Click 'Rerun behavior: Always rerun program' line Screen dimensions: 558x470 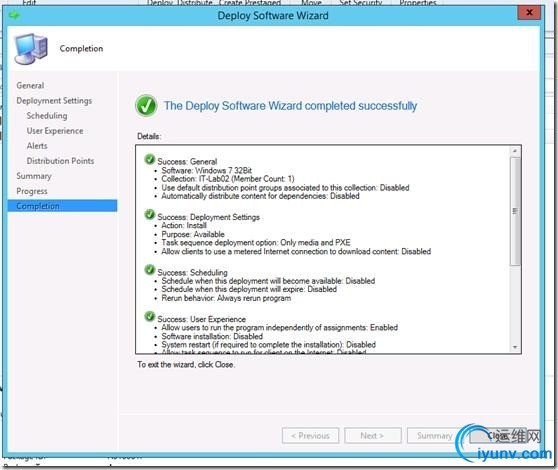coord(226,298)
